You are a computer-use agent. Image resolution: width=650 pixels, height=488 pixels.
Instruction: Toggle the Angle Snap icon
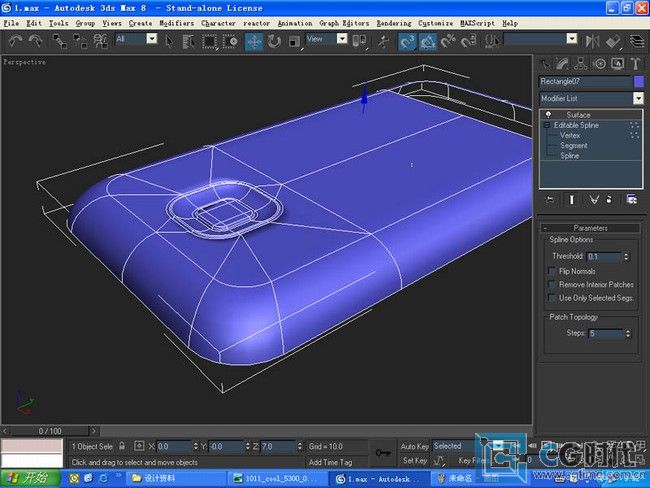[427, 41]
